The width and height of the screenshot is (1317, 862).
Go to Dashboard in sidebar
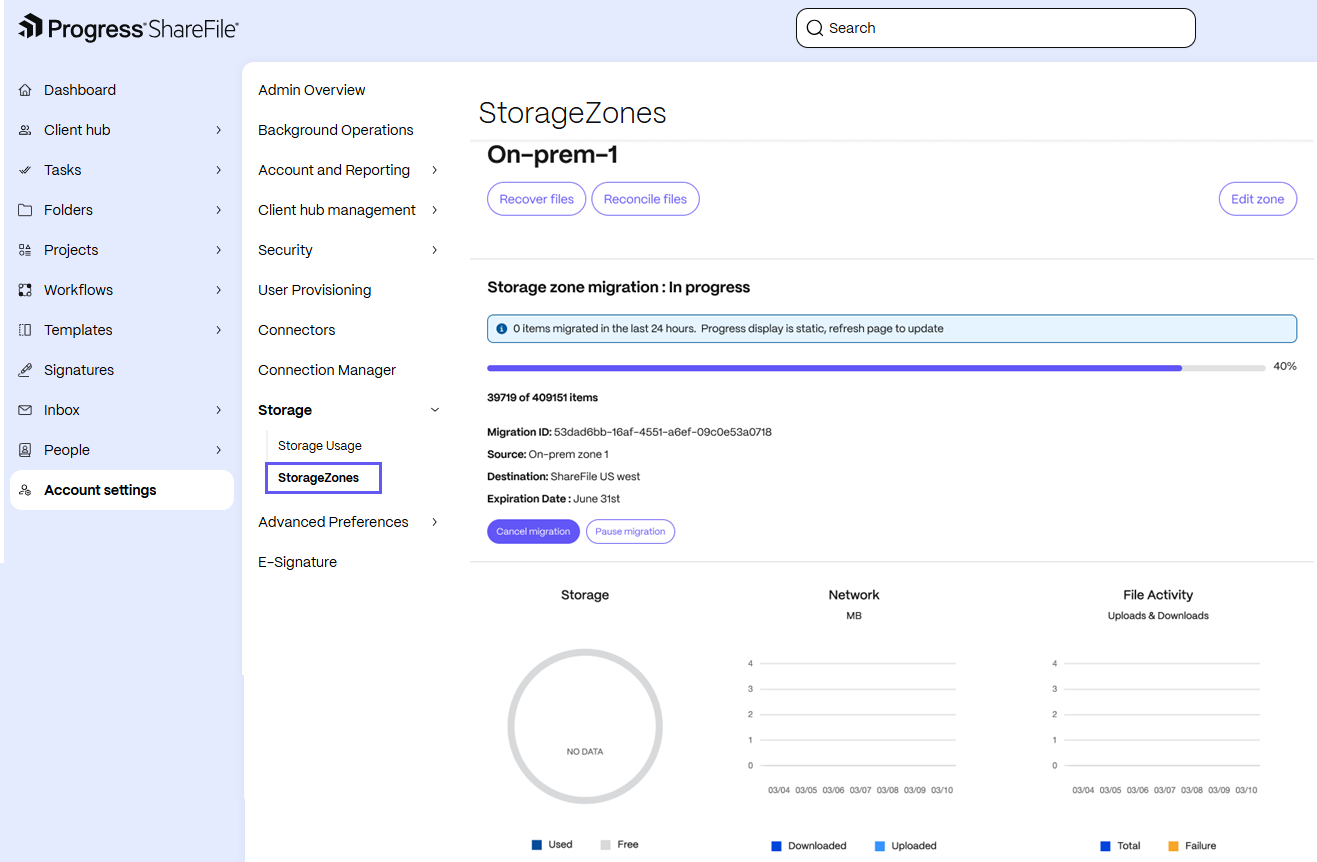click(80, 90)
